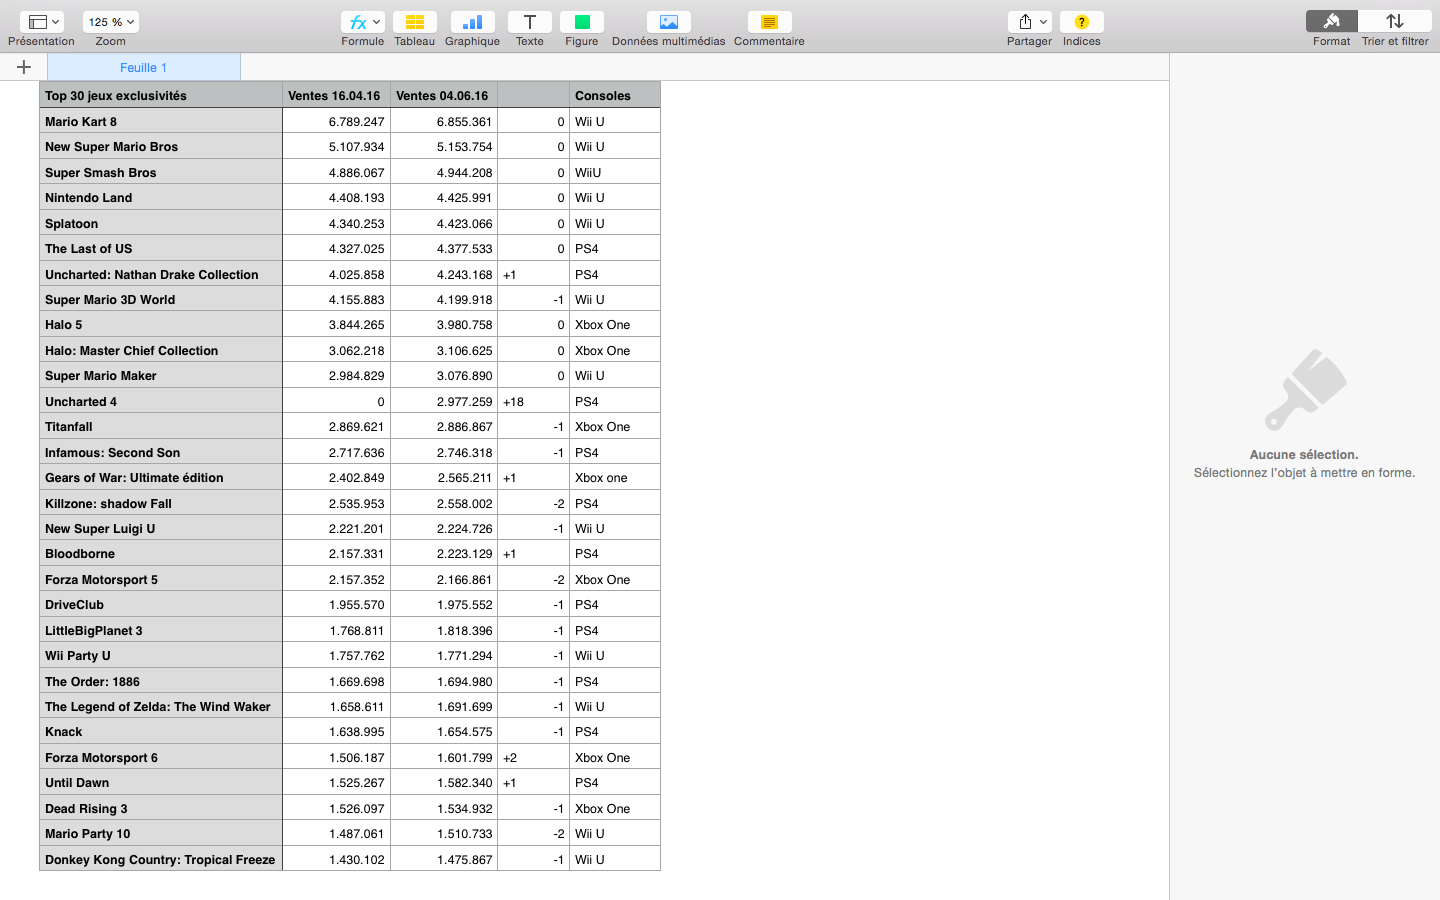Select the Wii Party U cell
This screenshot has height=900, width=1440.
click(161, 655)
